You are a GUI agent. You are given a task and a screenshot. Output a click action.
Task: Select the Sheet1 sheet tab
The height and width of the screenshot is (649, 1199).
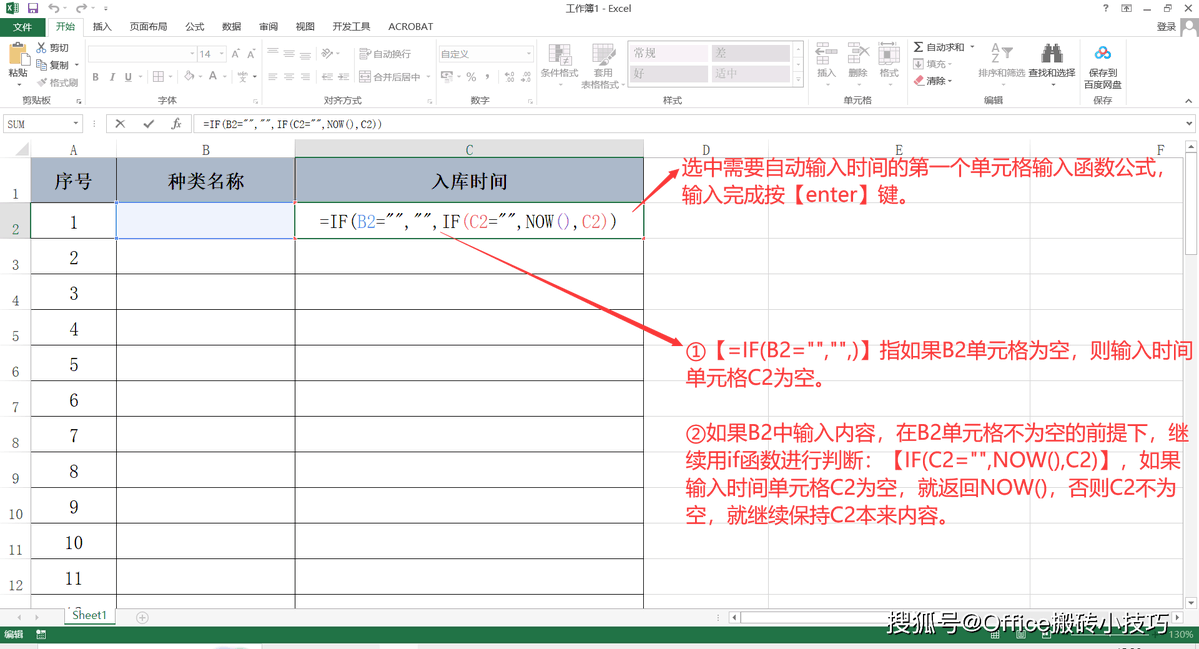pos(89,615)
